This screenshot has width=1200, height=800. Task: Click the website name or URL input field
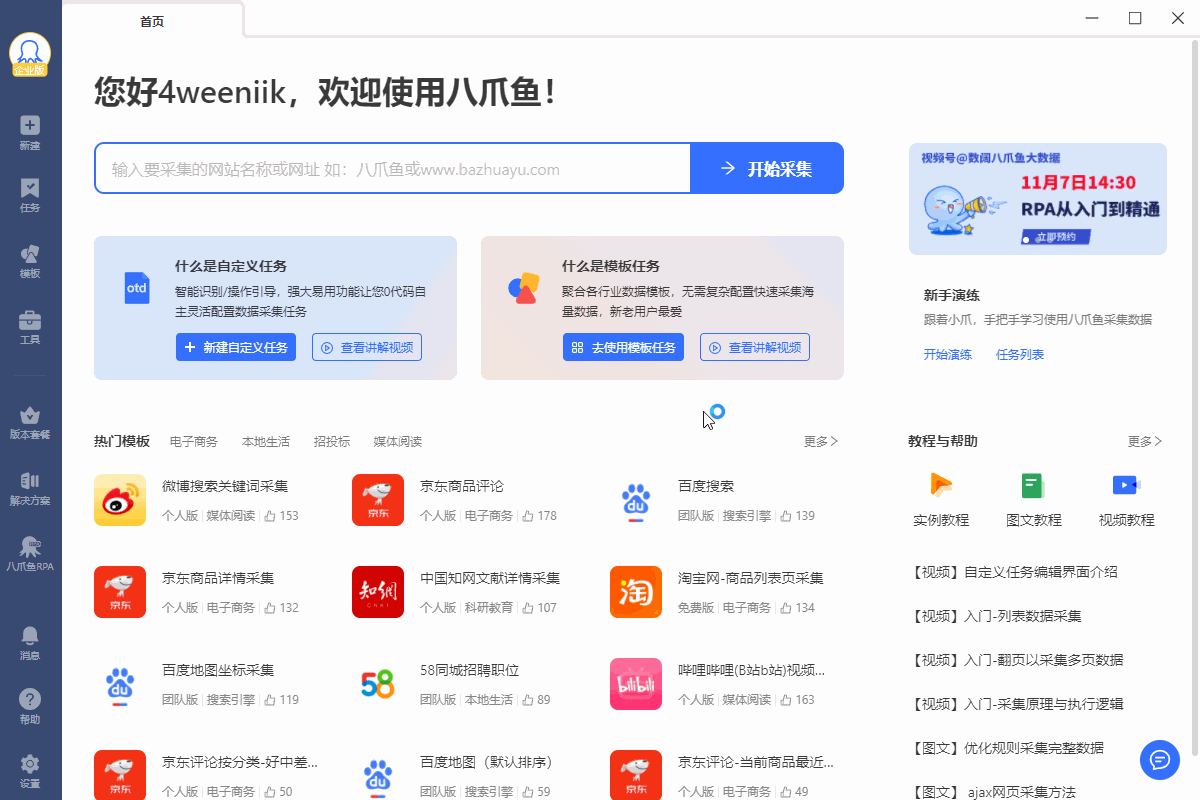[x=393, y=168]
